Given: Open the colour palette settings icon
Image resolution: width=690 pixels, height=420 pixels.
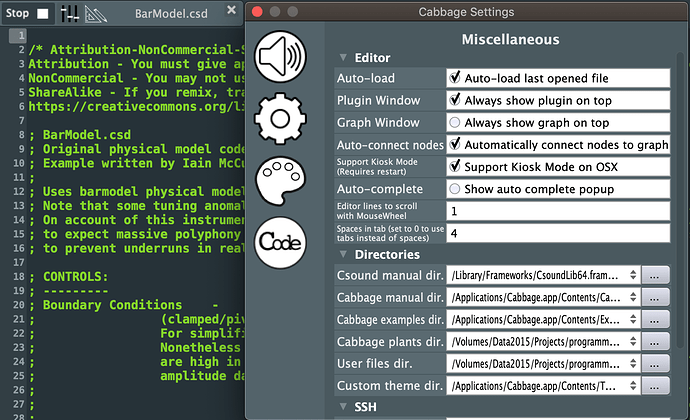Looking at the screenshot, I should click(280, 181).
